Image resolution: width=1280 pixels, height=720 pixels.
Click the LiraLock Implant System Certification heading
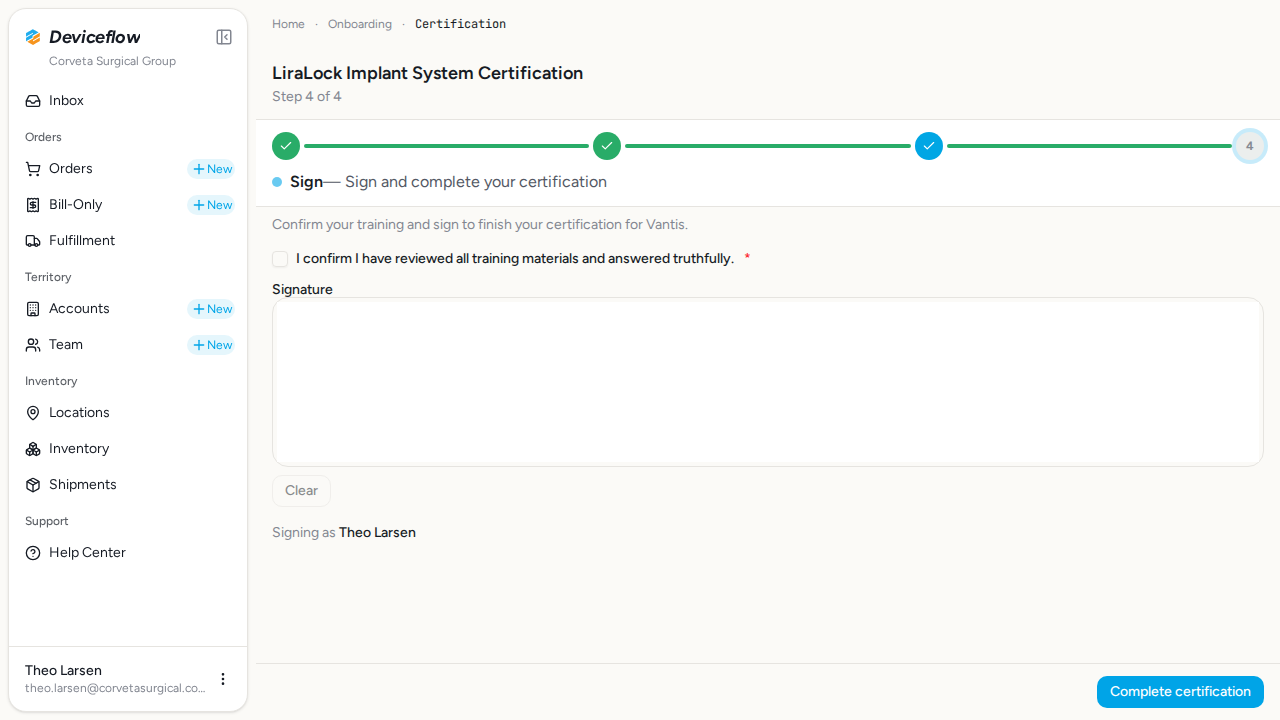click(x=427, y=73)
